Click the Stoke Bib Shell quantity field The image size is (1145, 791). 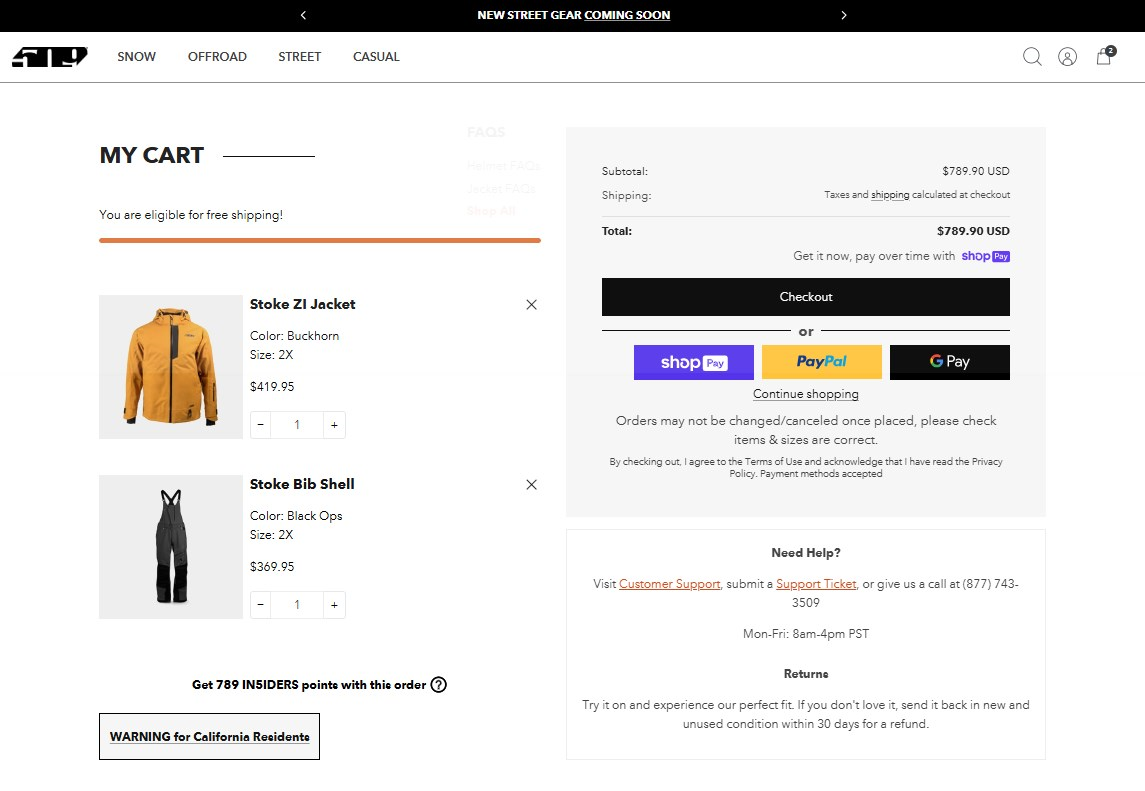click(x=297, y=605)
